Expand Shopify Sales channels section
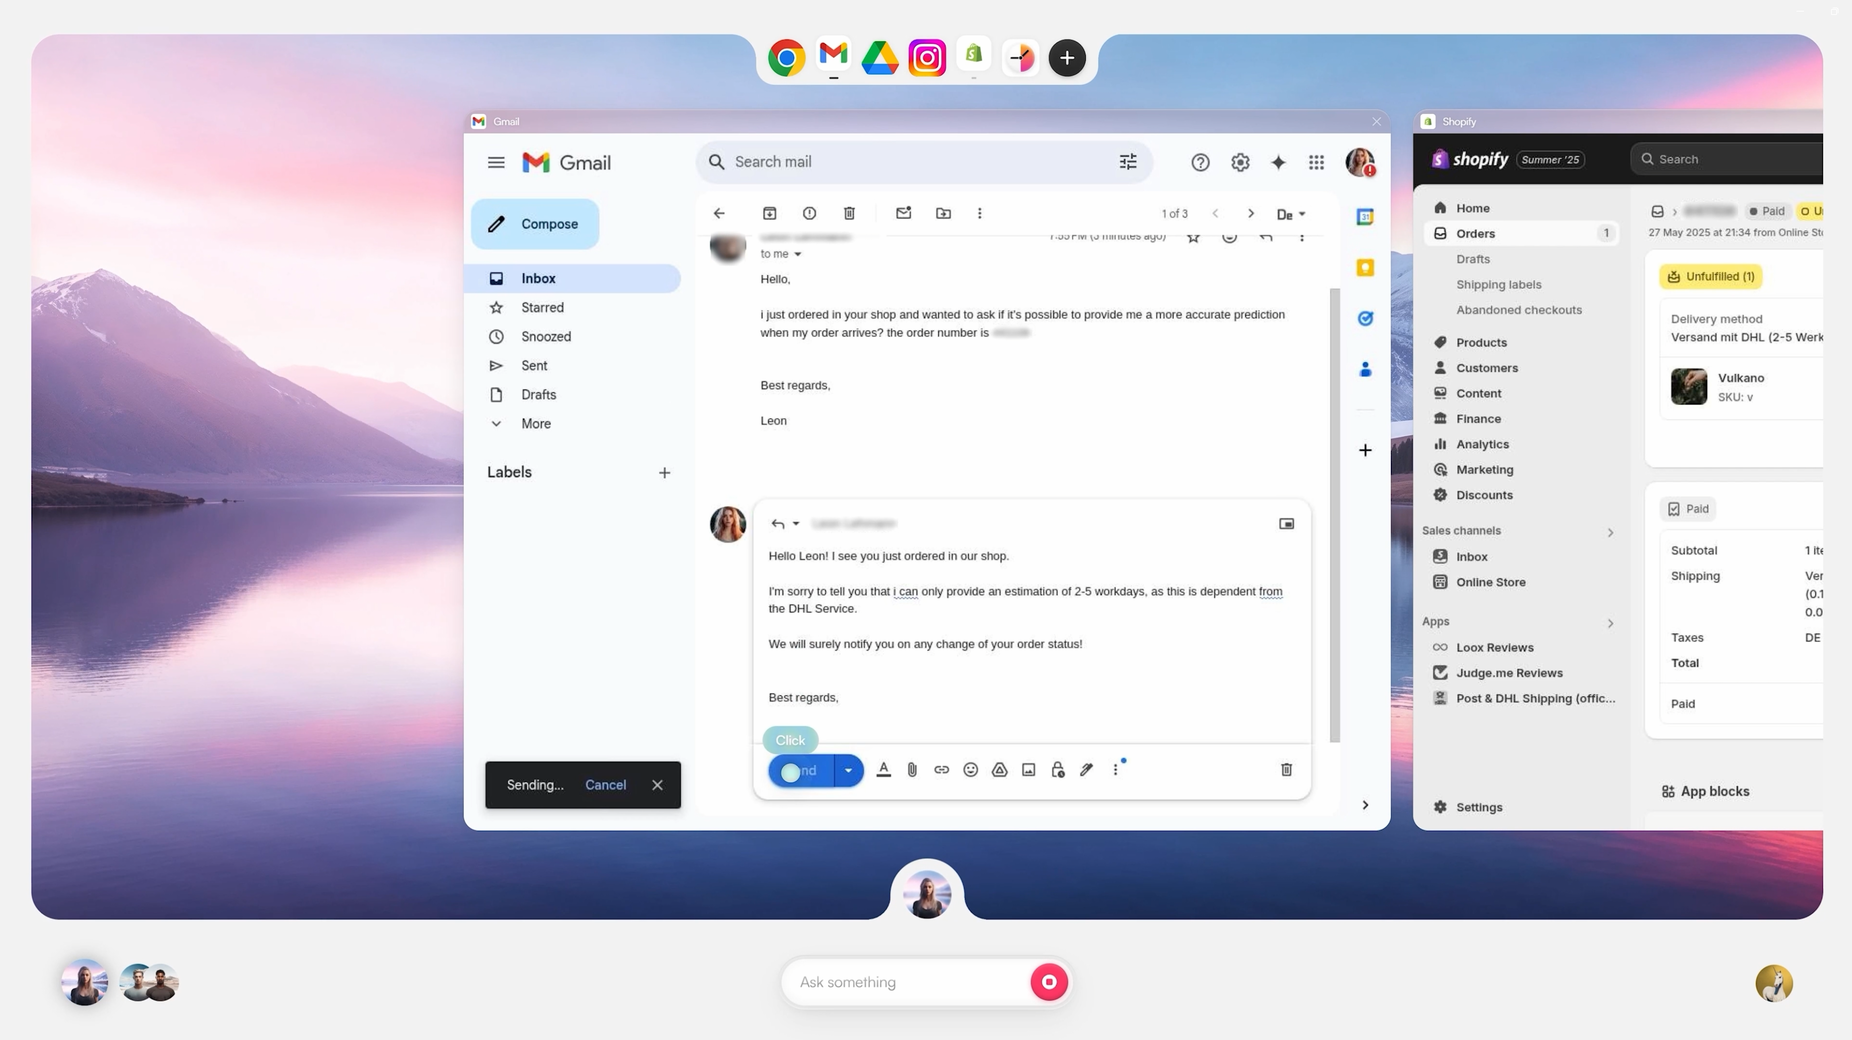1852x1040 pixels. coord(1610,532)
